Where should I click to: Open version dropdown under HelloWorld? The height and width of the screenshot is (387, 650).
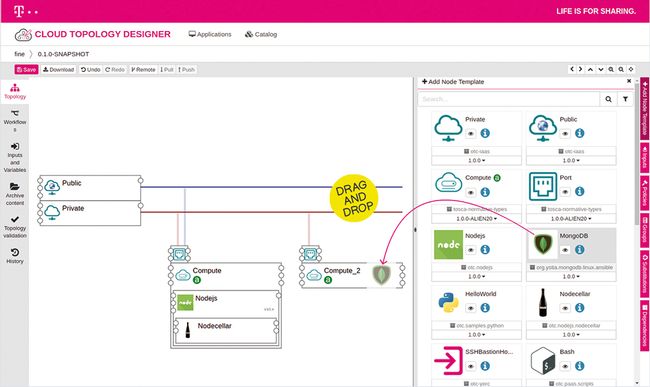click(x=476, y=334)
